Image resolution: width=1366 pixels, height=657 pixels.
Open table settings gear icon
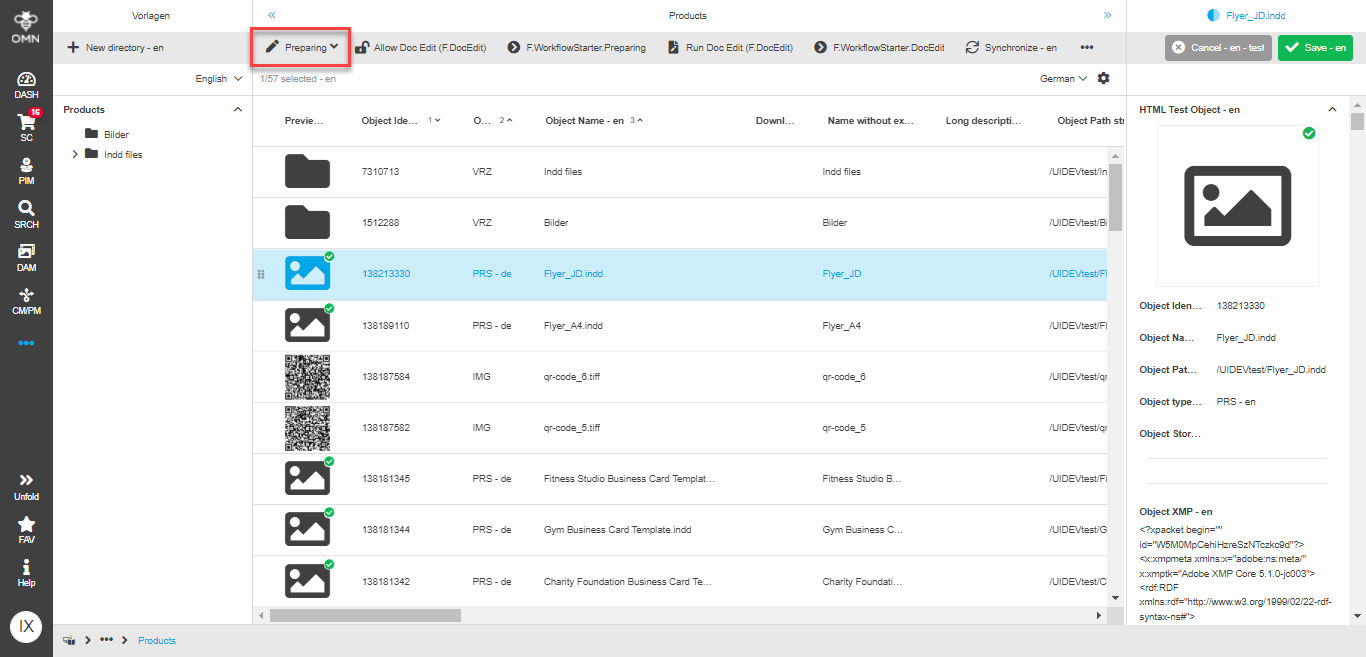coord(1104,78)
